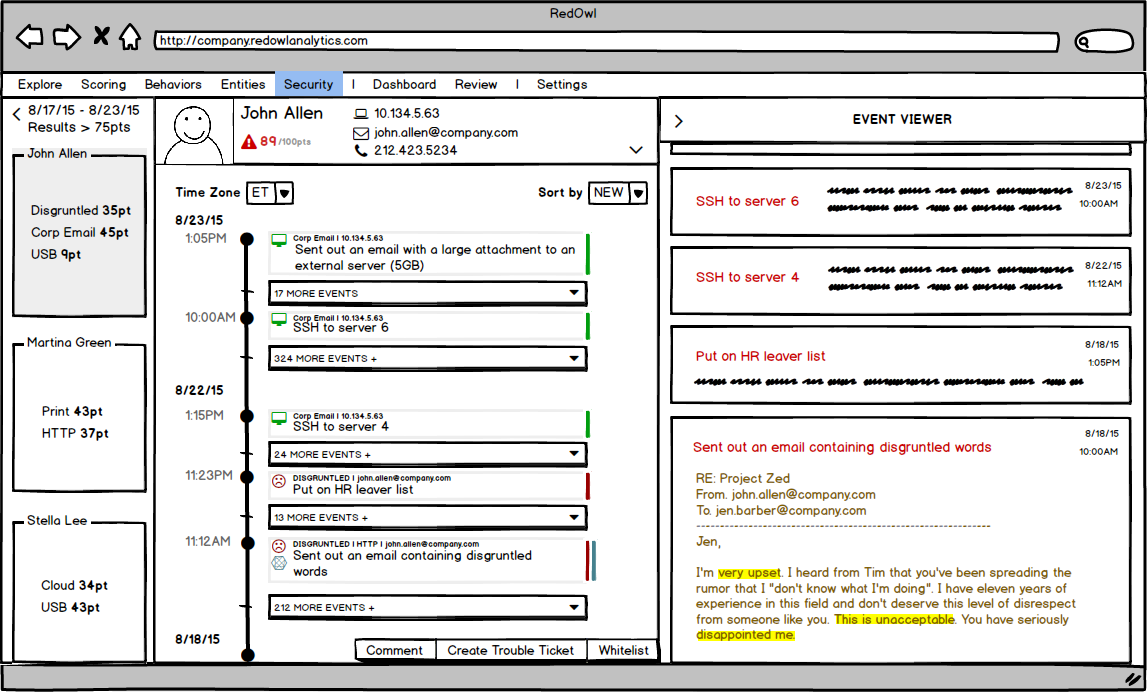Screen dimensions: 1147x692
Task: Click highlighted 'This is unacceptable' text
Action: coord(894,620)
